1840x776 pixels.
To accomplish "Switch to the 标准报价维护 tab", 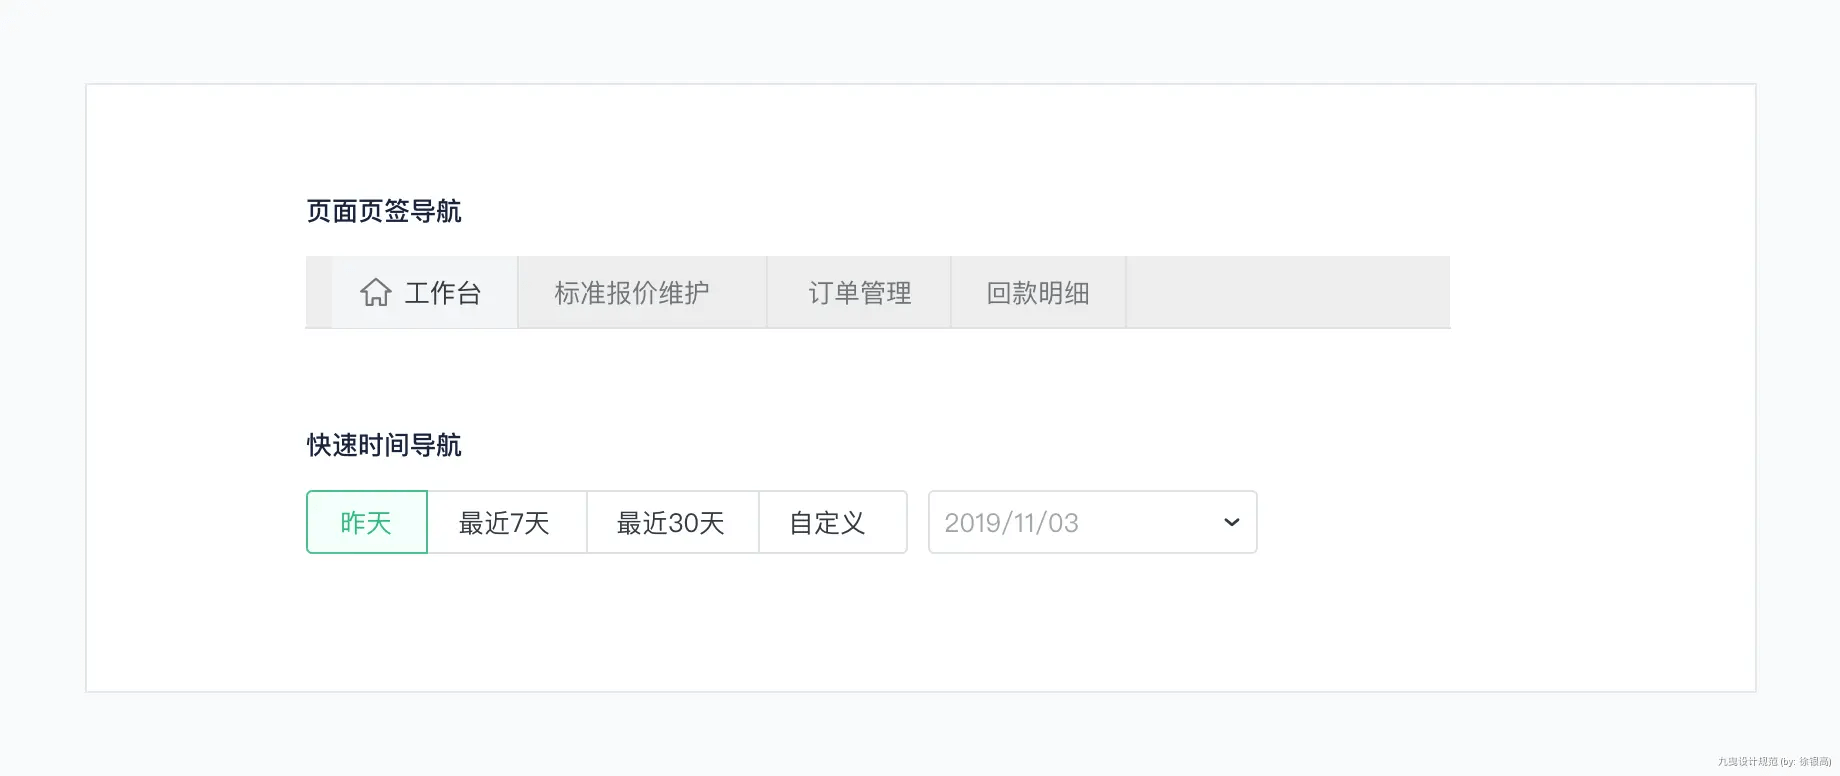I will [x=642, y=292].
